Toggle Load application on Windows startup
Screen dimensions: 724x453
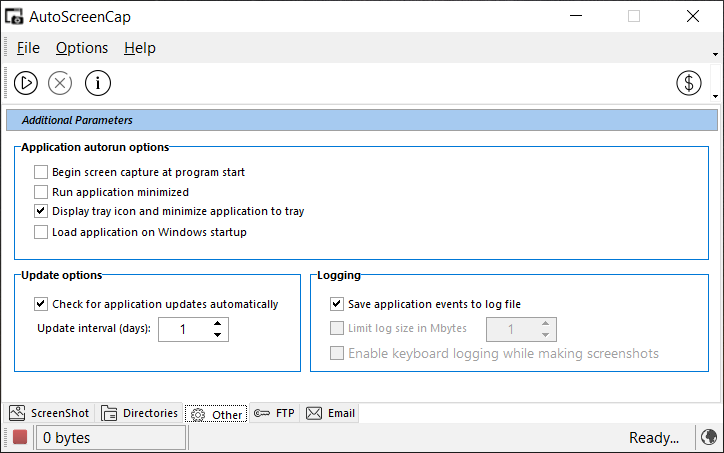pos(41,232)
